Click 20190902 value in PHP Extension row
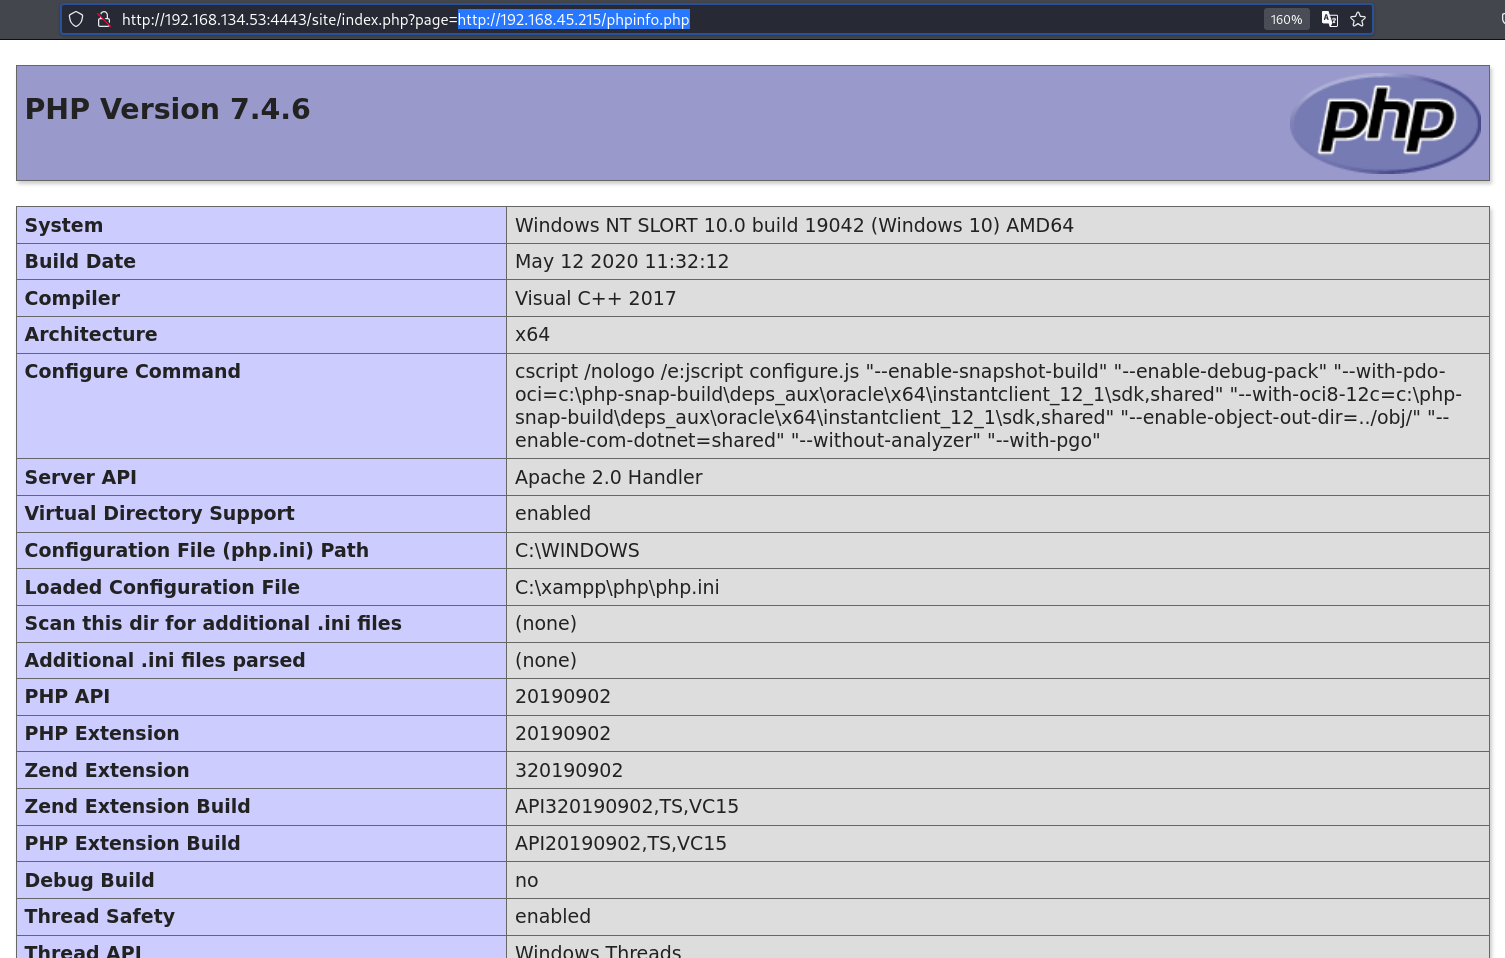The height and width of the screenshot is (958, 1505). 563,733
